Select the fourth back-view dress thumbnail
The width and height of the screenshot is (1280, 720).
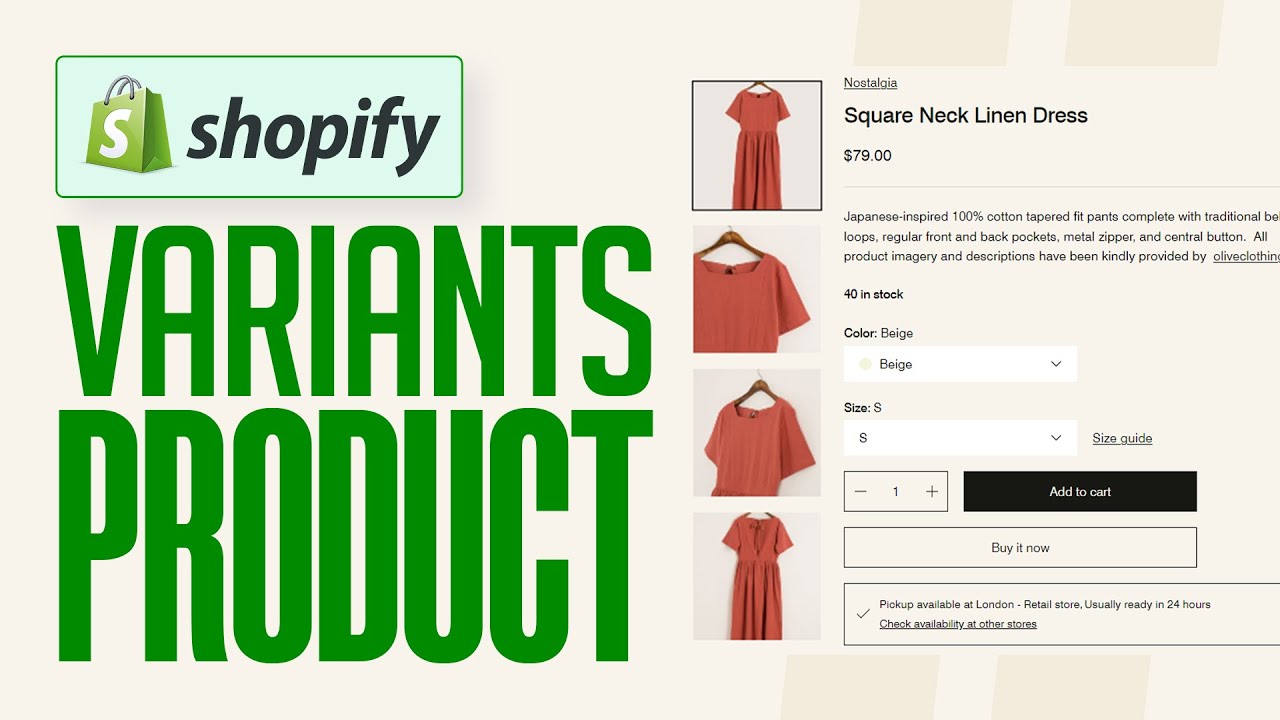[757, 576]
